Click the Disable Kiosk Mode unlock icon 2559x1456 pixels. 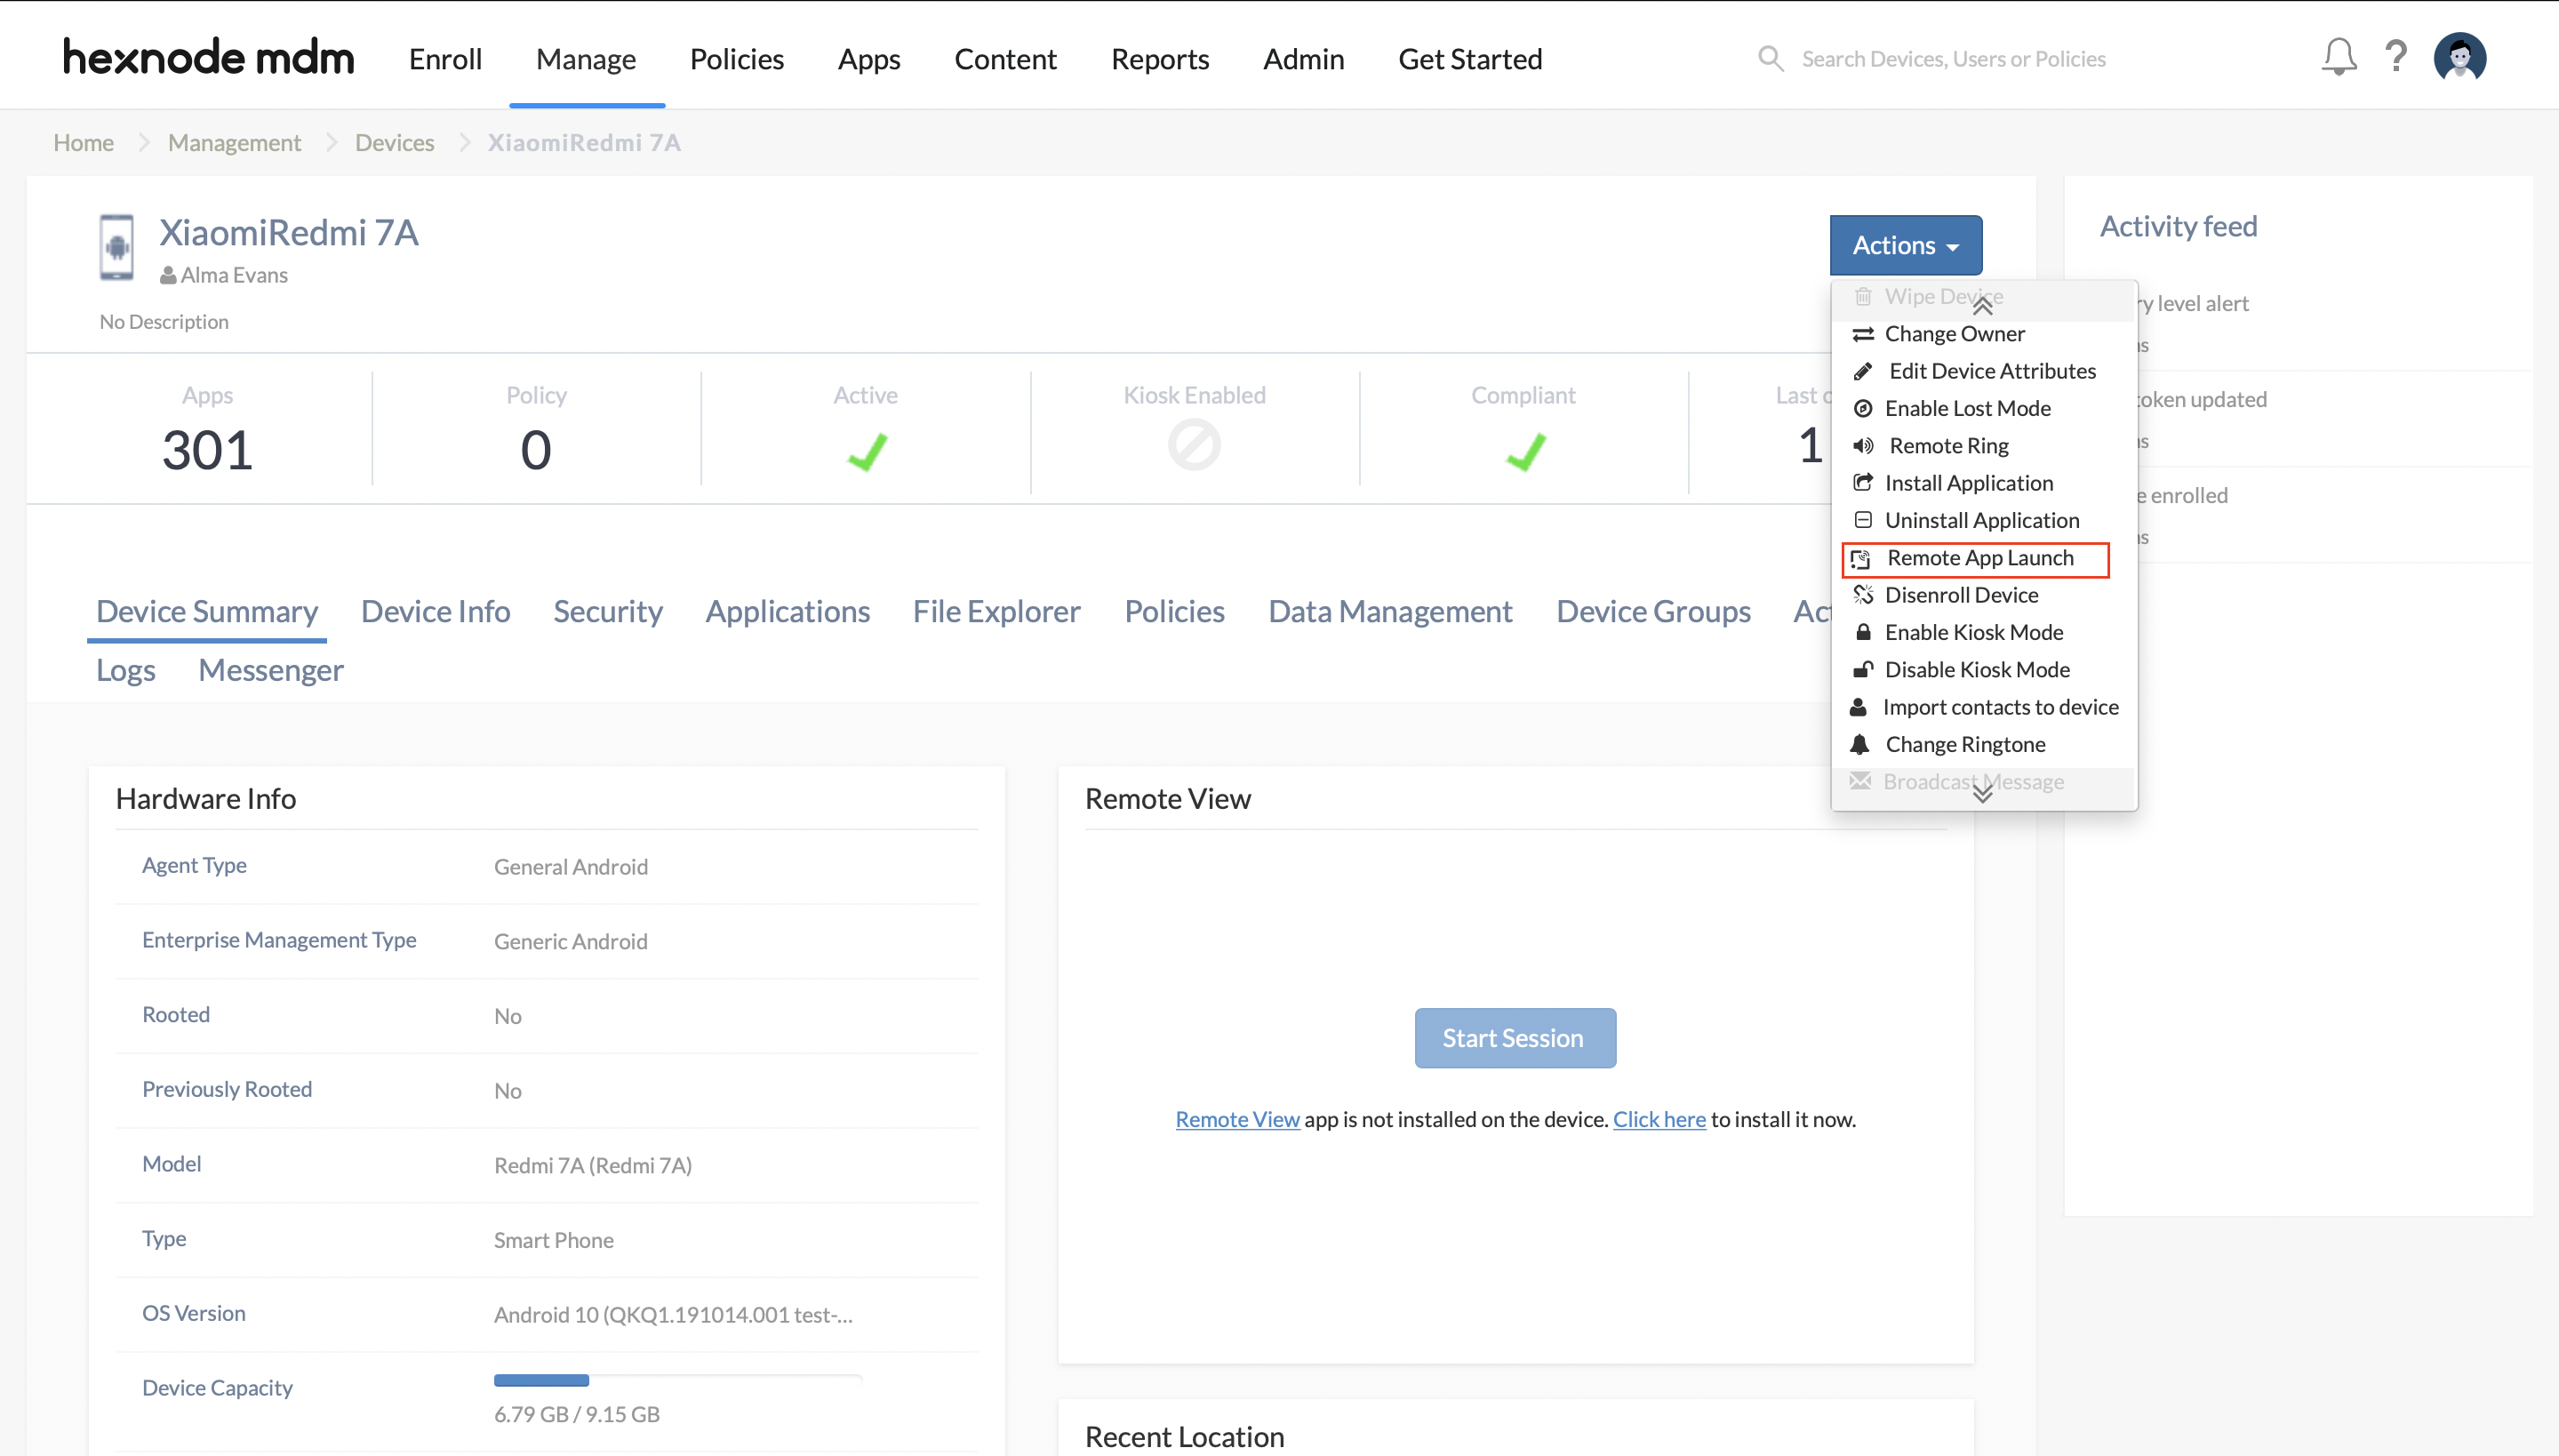(x=1862, y=669)
